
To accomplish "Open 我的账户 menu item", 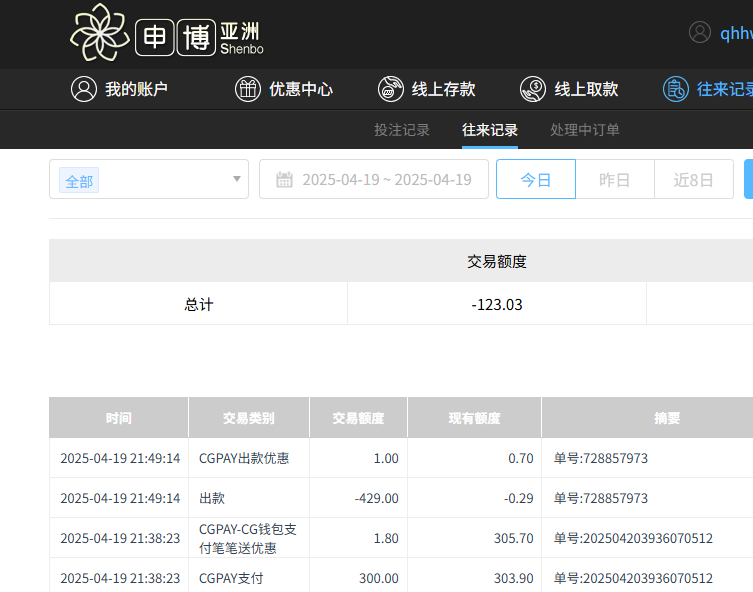I will [x=136, y=89].
